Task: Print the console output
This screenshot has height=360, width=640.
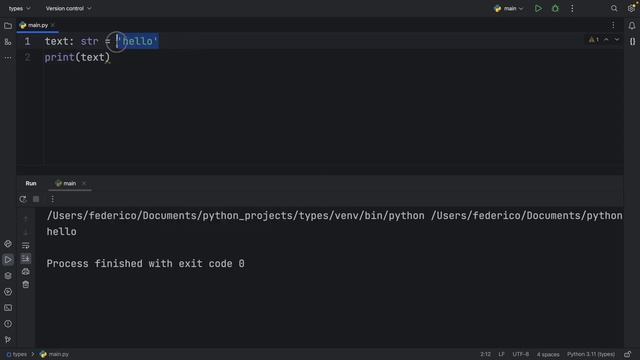Action: coord(26,271)
